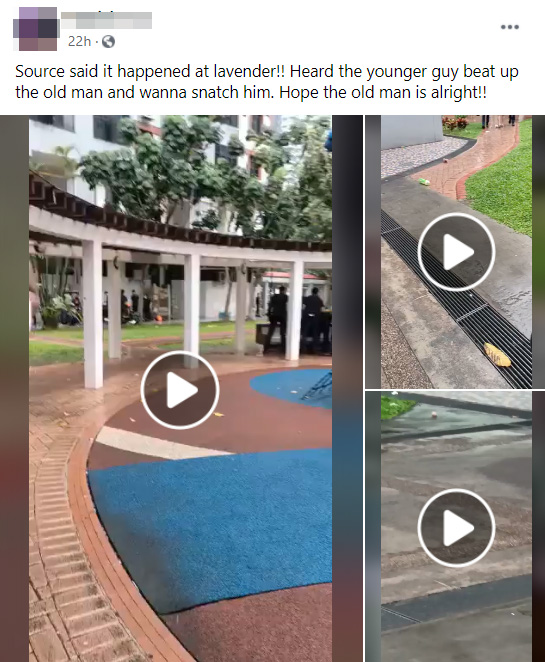Click the white pergola pillar in the main video

(92, 313)
